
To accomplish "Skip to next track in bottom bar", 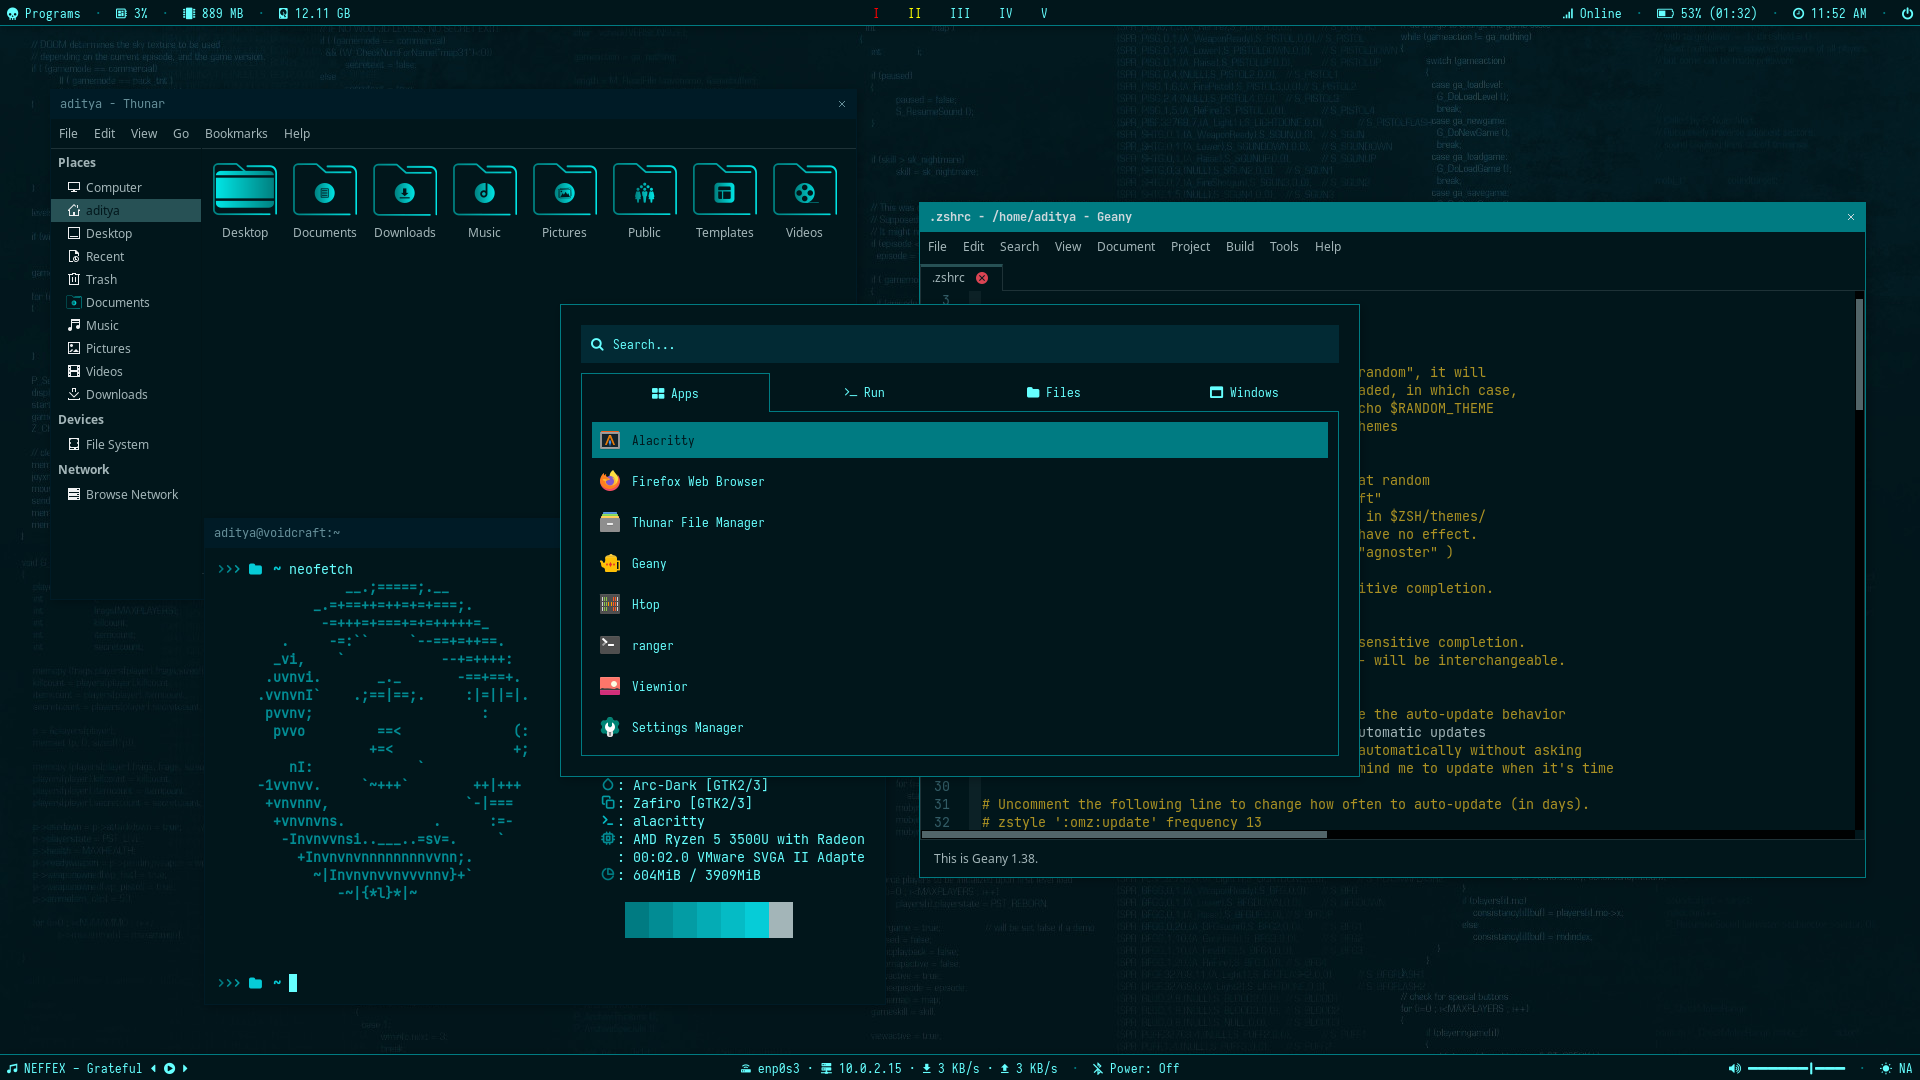I will click(185, 1068).
